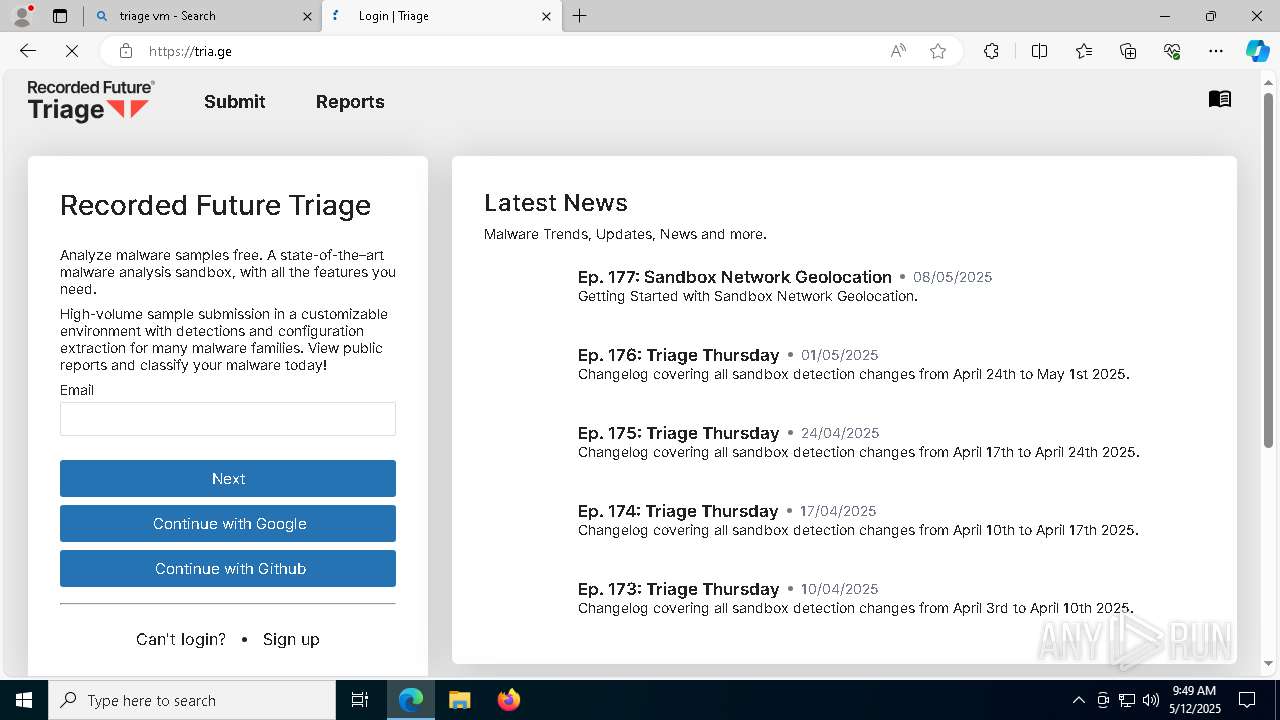Open the clock showing 9:49 AM
Viewport: 1280px width, 720px height.
point(1194,700)
